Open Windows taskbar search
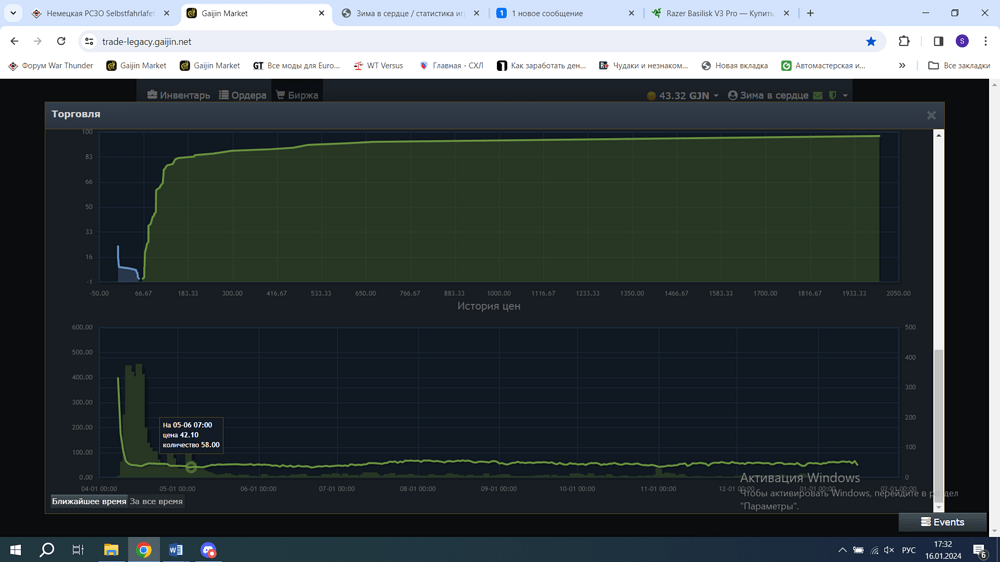This screenshot has width=1000, height=562. (47, 550)
